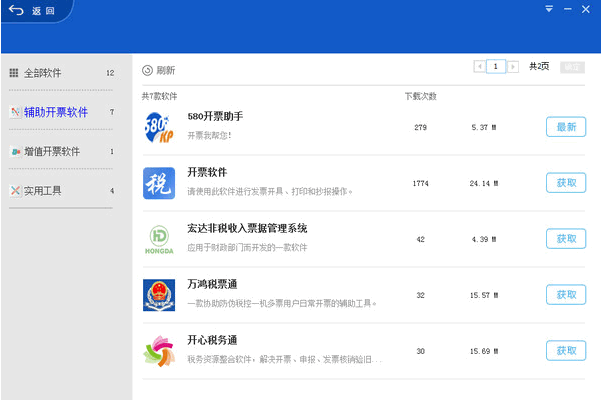Screen dimensions: 602x401
Task: Open the 宏达非税收入票据管理系统 title
Action: point(247,228)
